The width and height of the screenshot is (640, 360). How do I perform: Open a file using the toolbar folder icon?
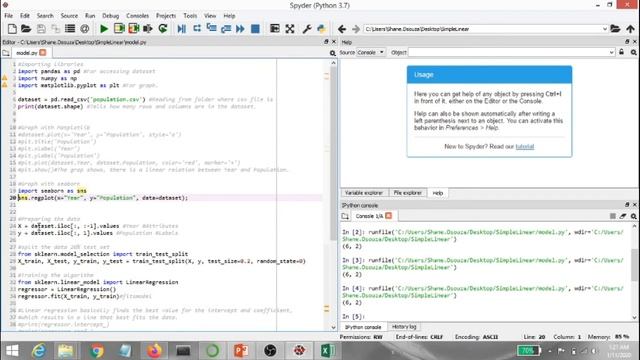[x=26, y=29]
